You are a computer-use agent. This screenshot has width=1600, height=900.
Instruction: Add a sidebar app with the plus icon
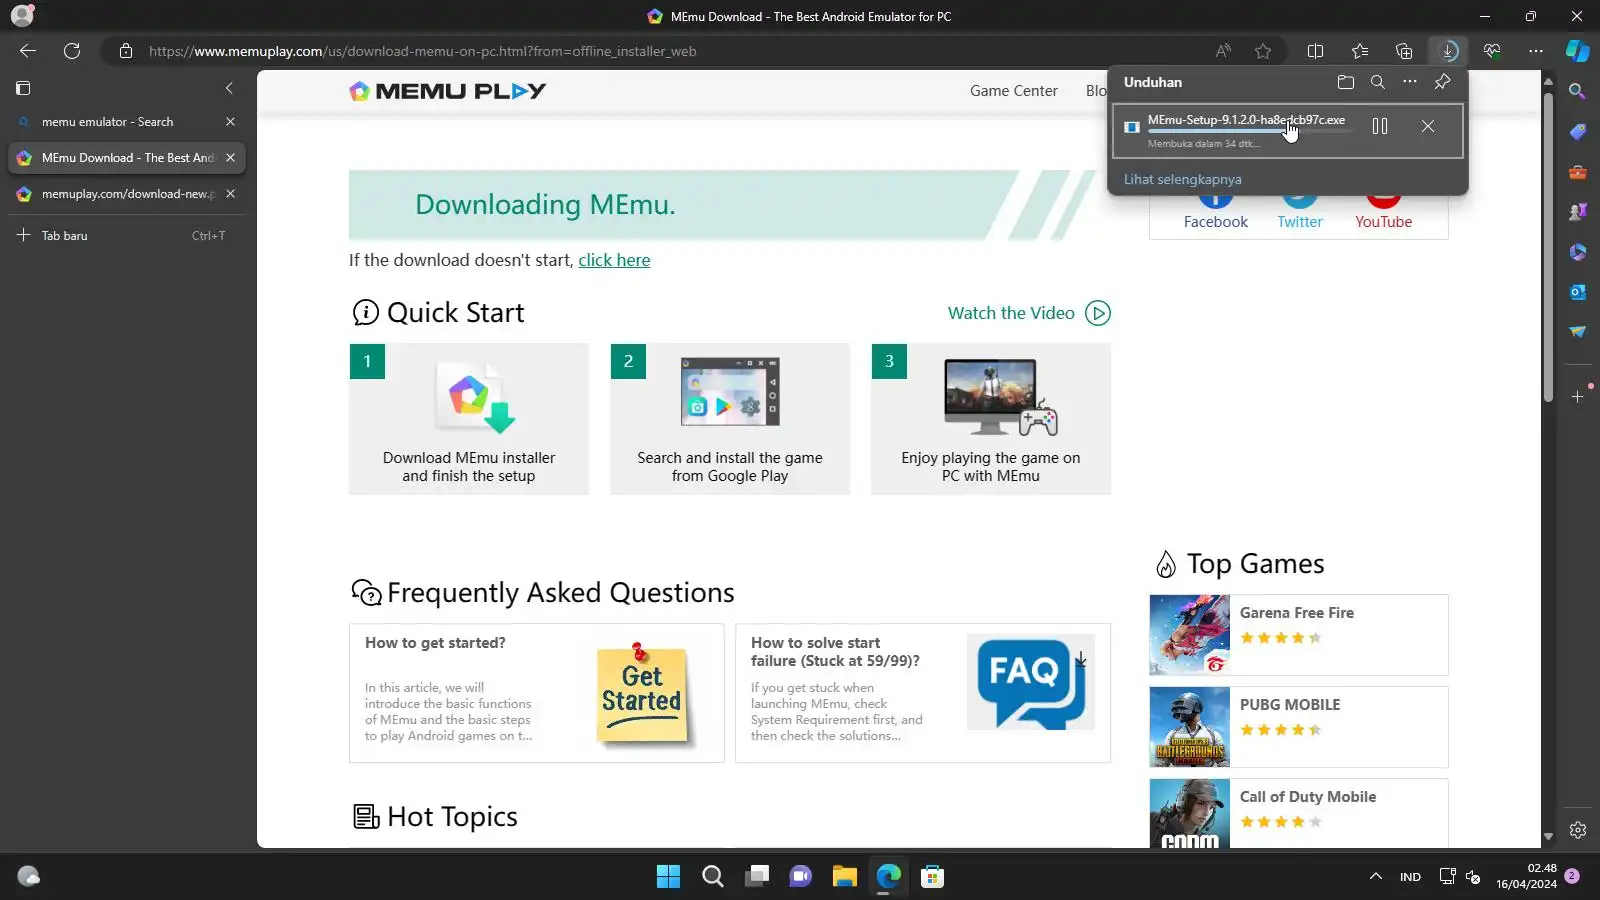1577,397
